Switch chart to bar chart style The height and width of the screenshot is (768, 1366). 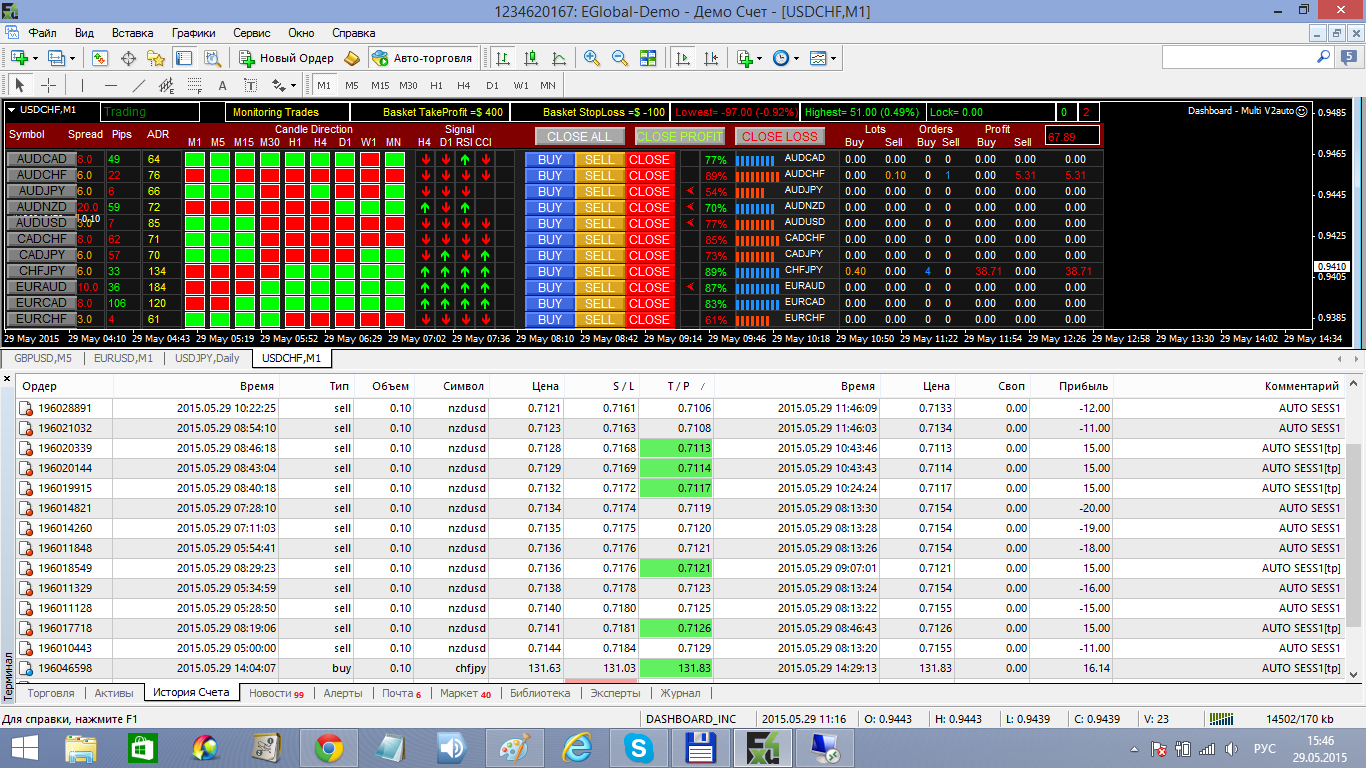(503, 58)
